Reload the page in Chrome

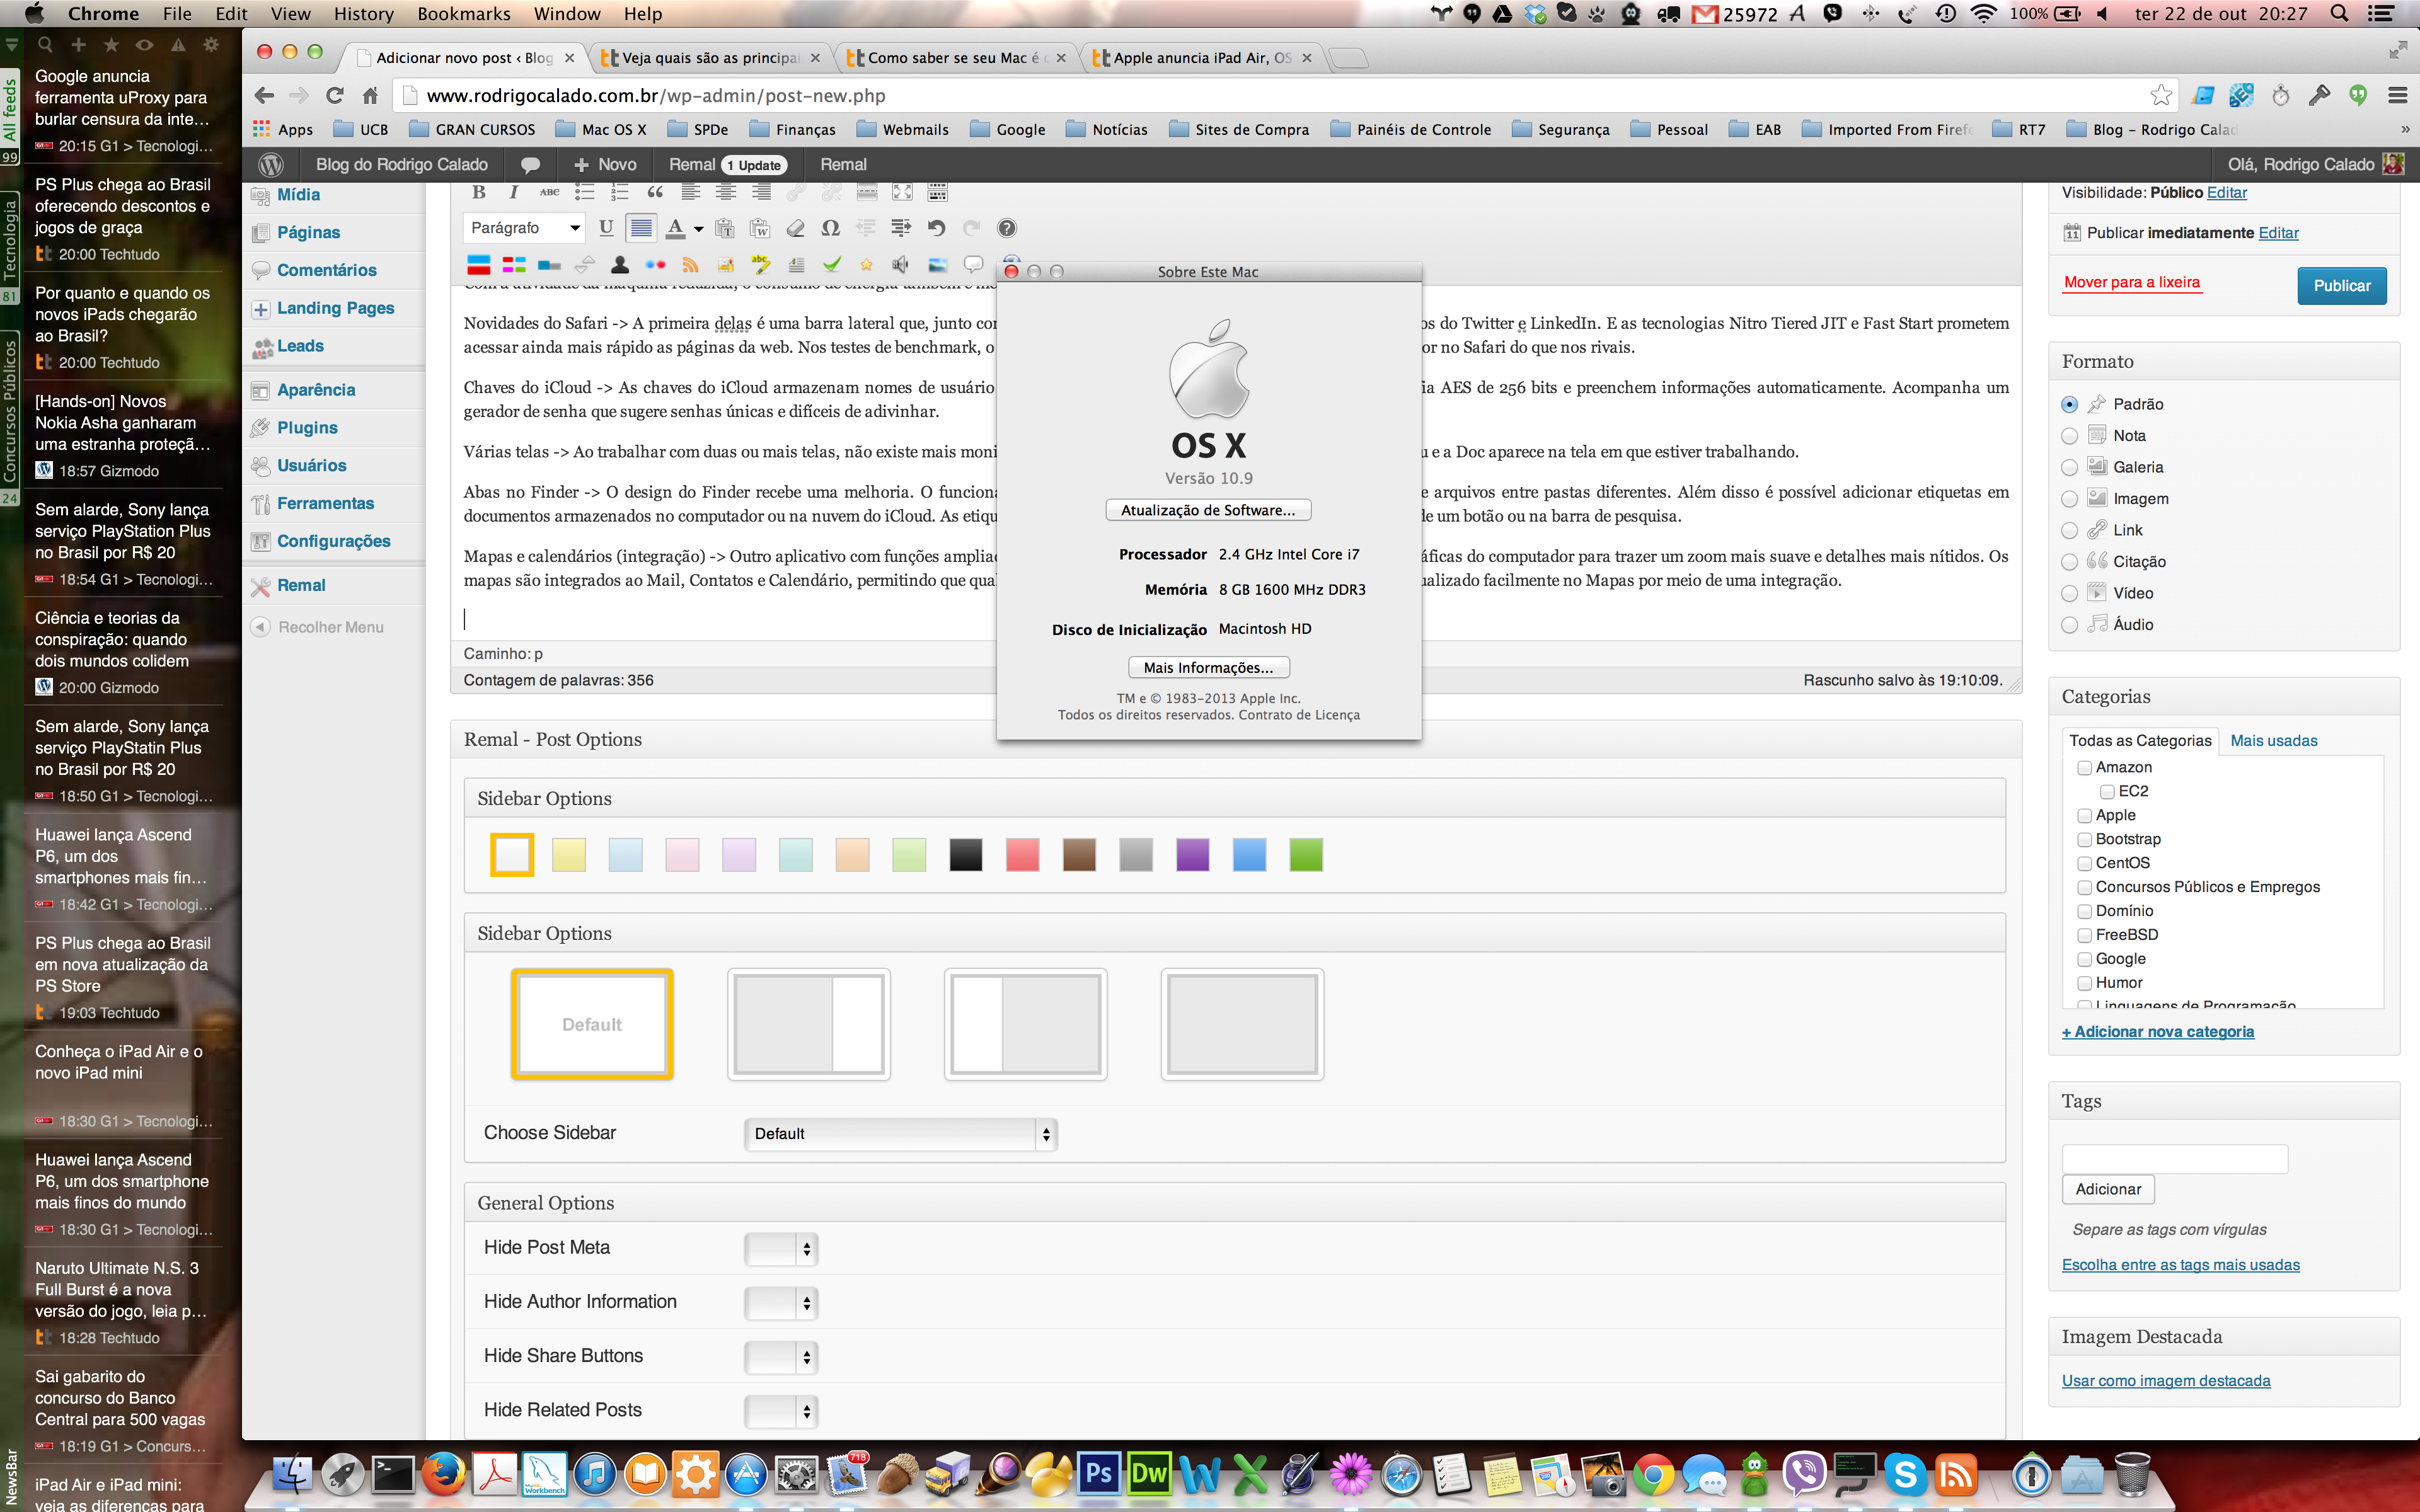coord(335,95)
